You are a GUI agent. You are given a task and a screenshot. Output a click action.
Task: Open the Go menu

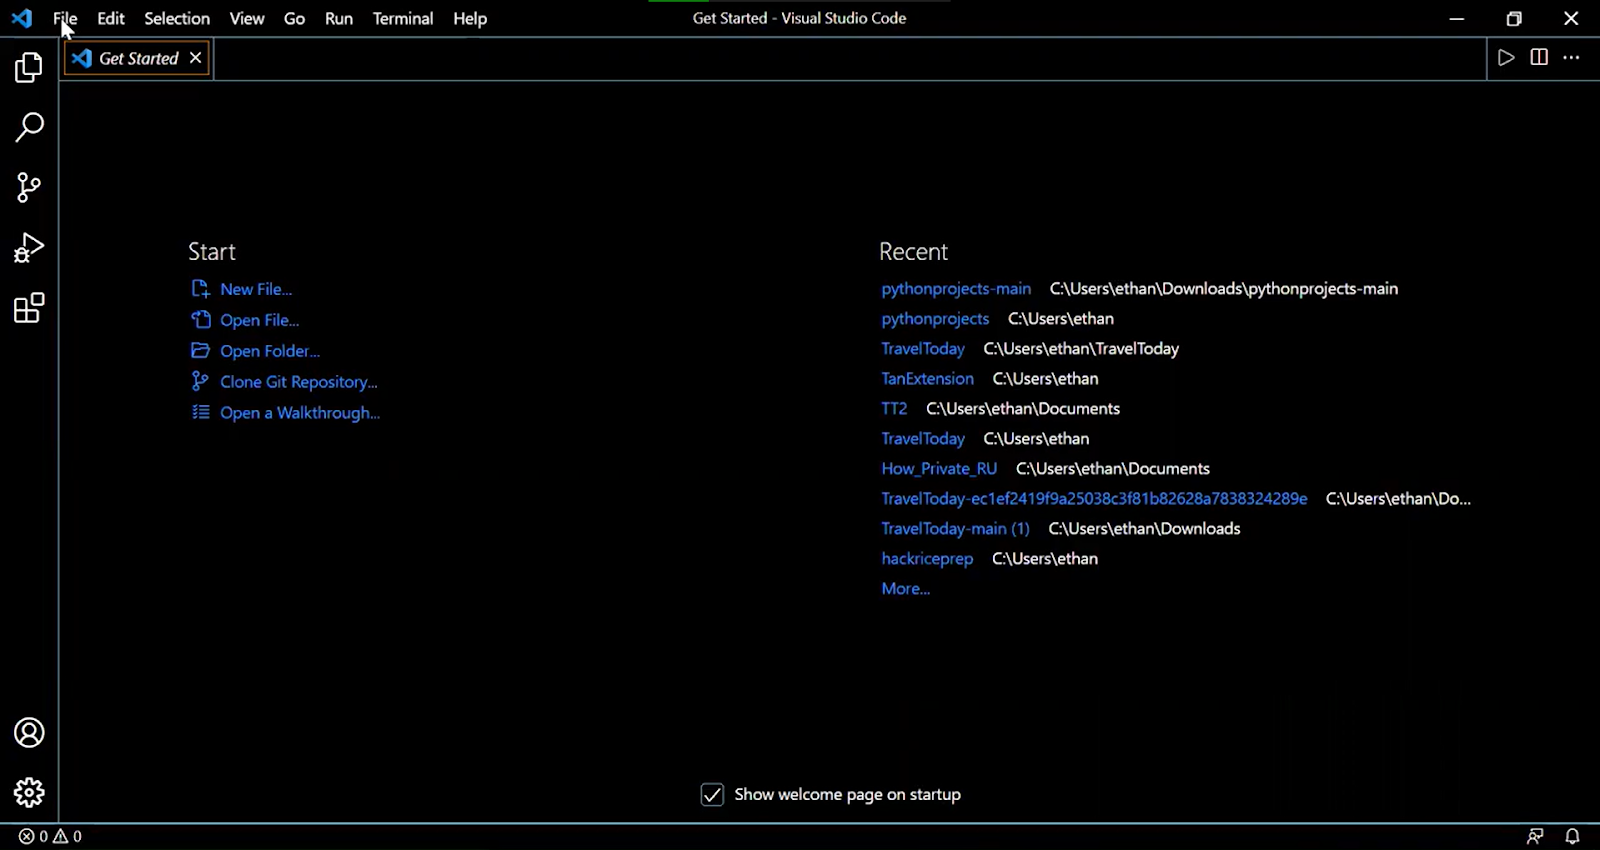tap(294, 18)
